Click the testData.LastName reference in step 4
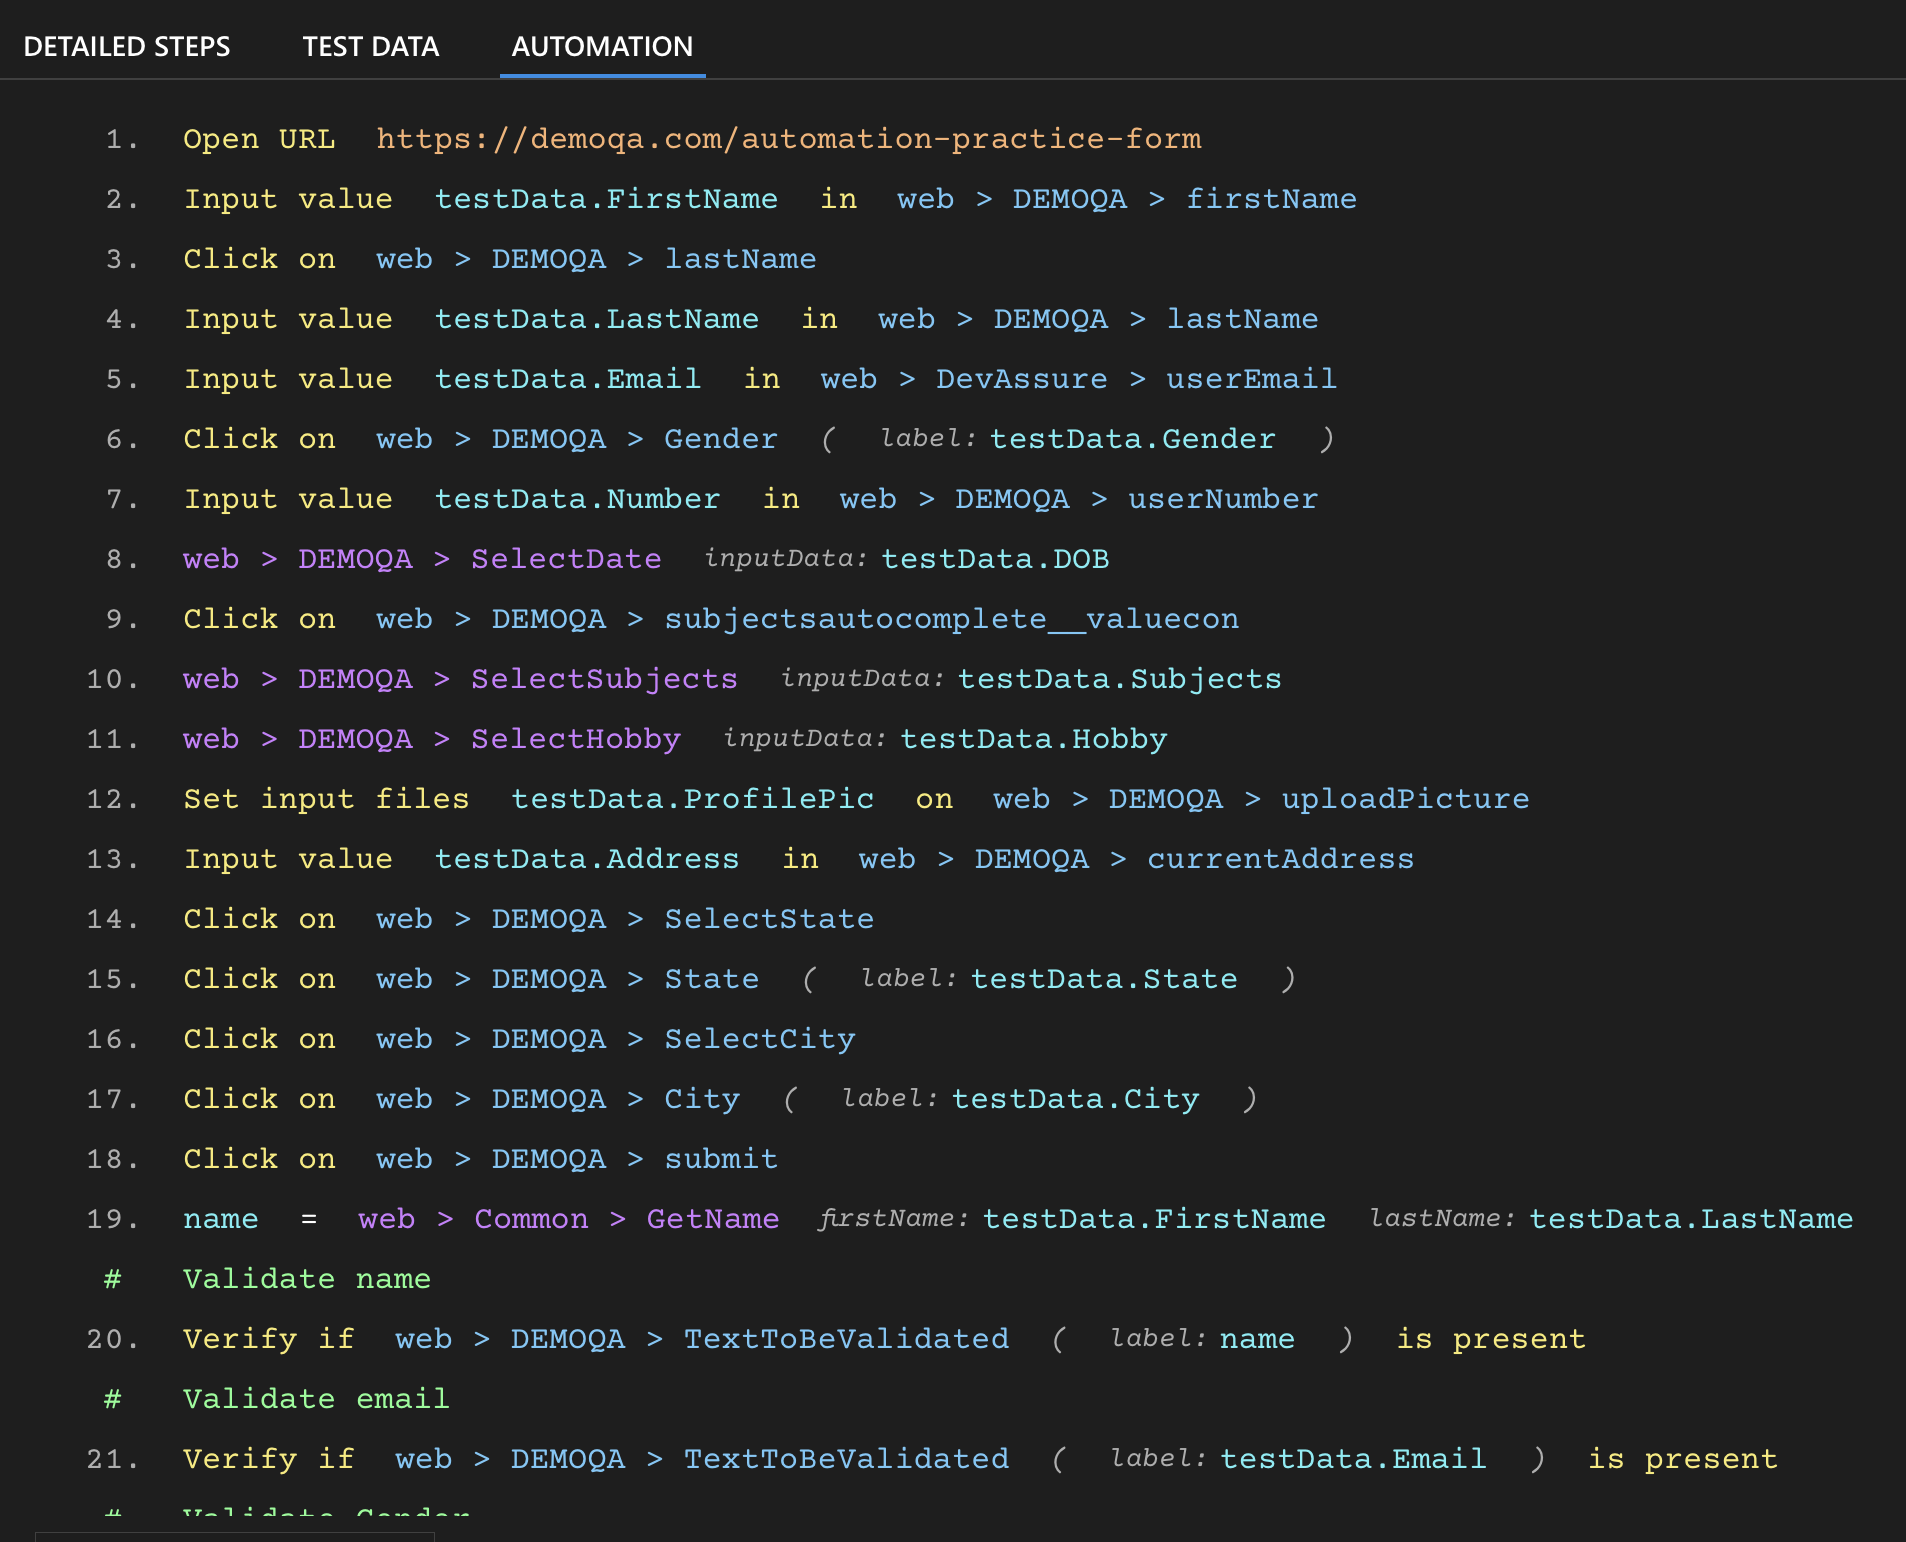The height and width of the screenshot is (1542, 1906). click(x=597, y=318)
